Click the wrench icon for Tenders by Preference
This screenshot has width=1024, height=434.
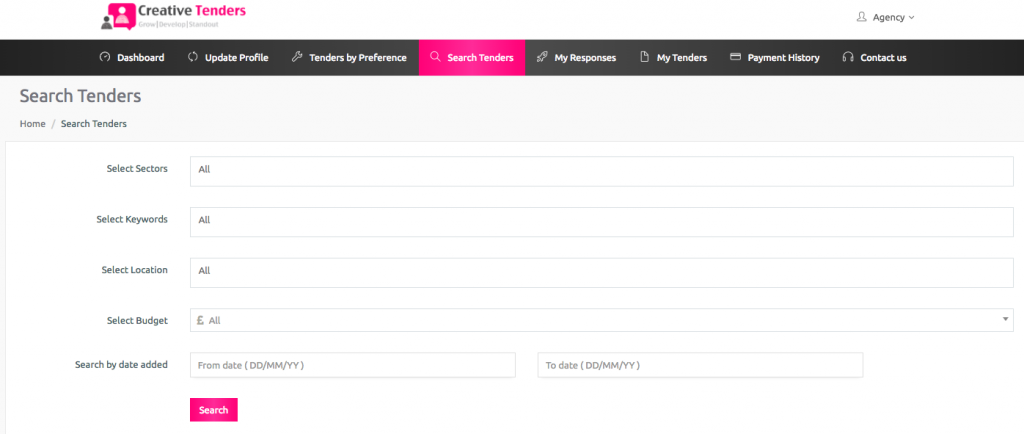(x=296, y=57)
